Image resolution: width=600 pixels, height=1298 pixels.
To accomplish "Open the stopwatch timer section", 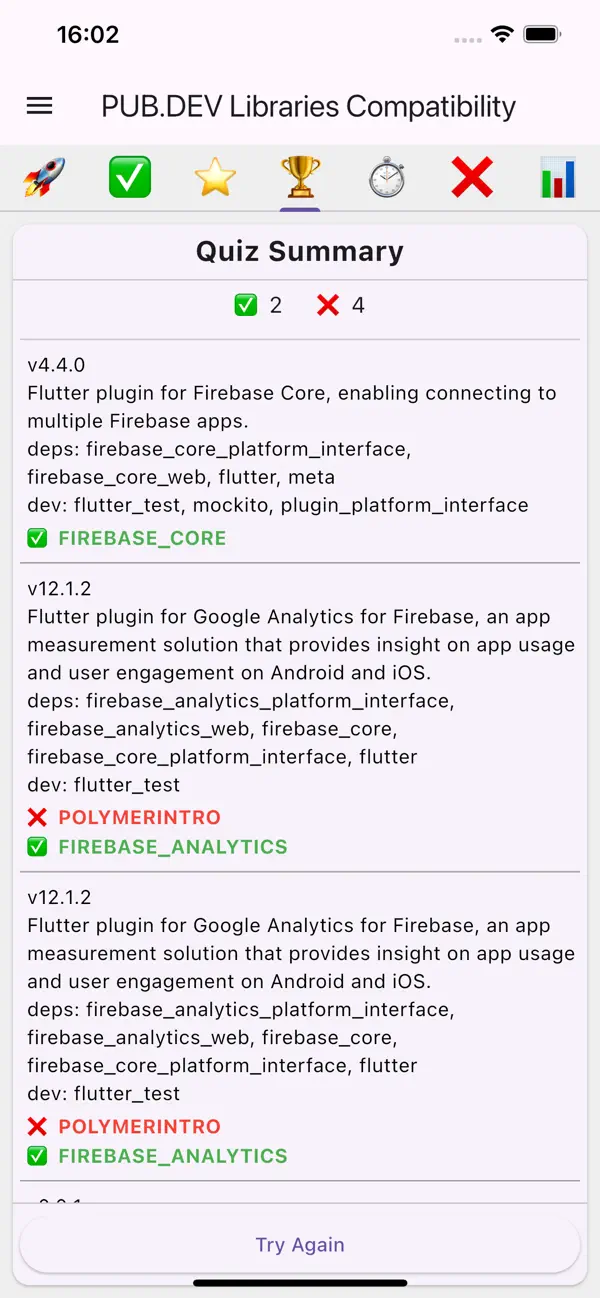I will click(386, 177).
